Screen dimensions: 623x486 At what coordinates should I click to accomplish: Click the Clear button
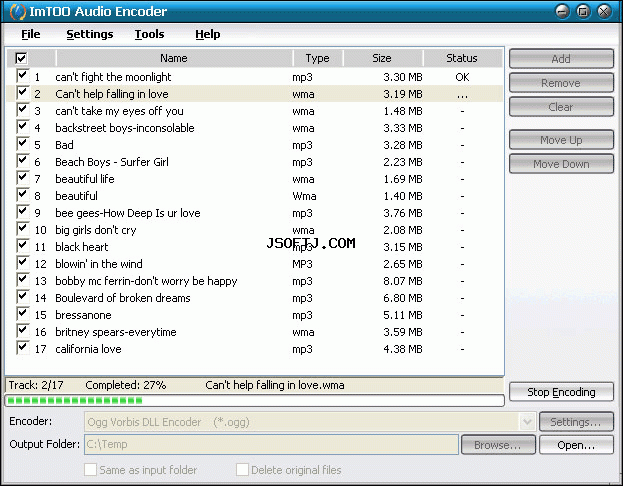point(561,107)
